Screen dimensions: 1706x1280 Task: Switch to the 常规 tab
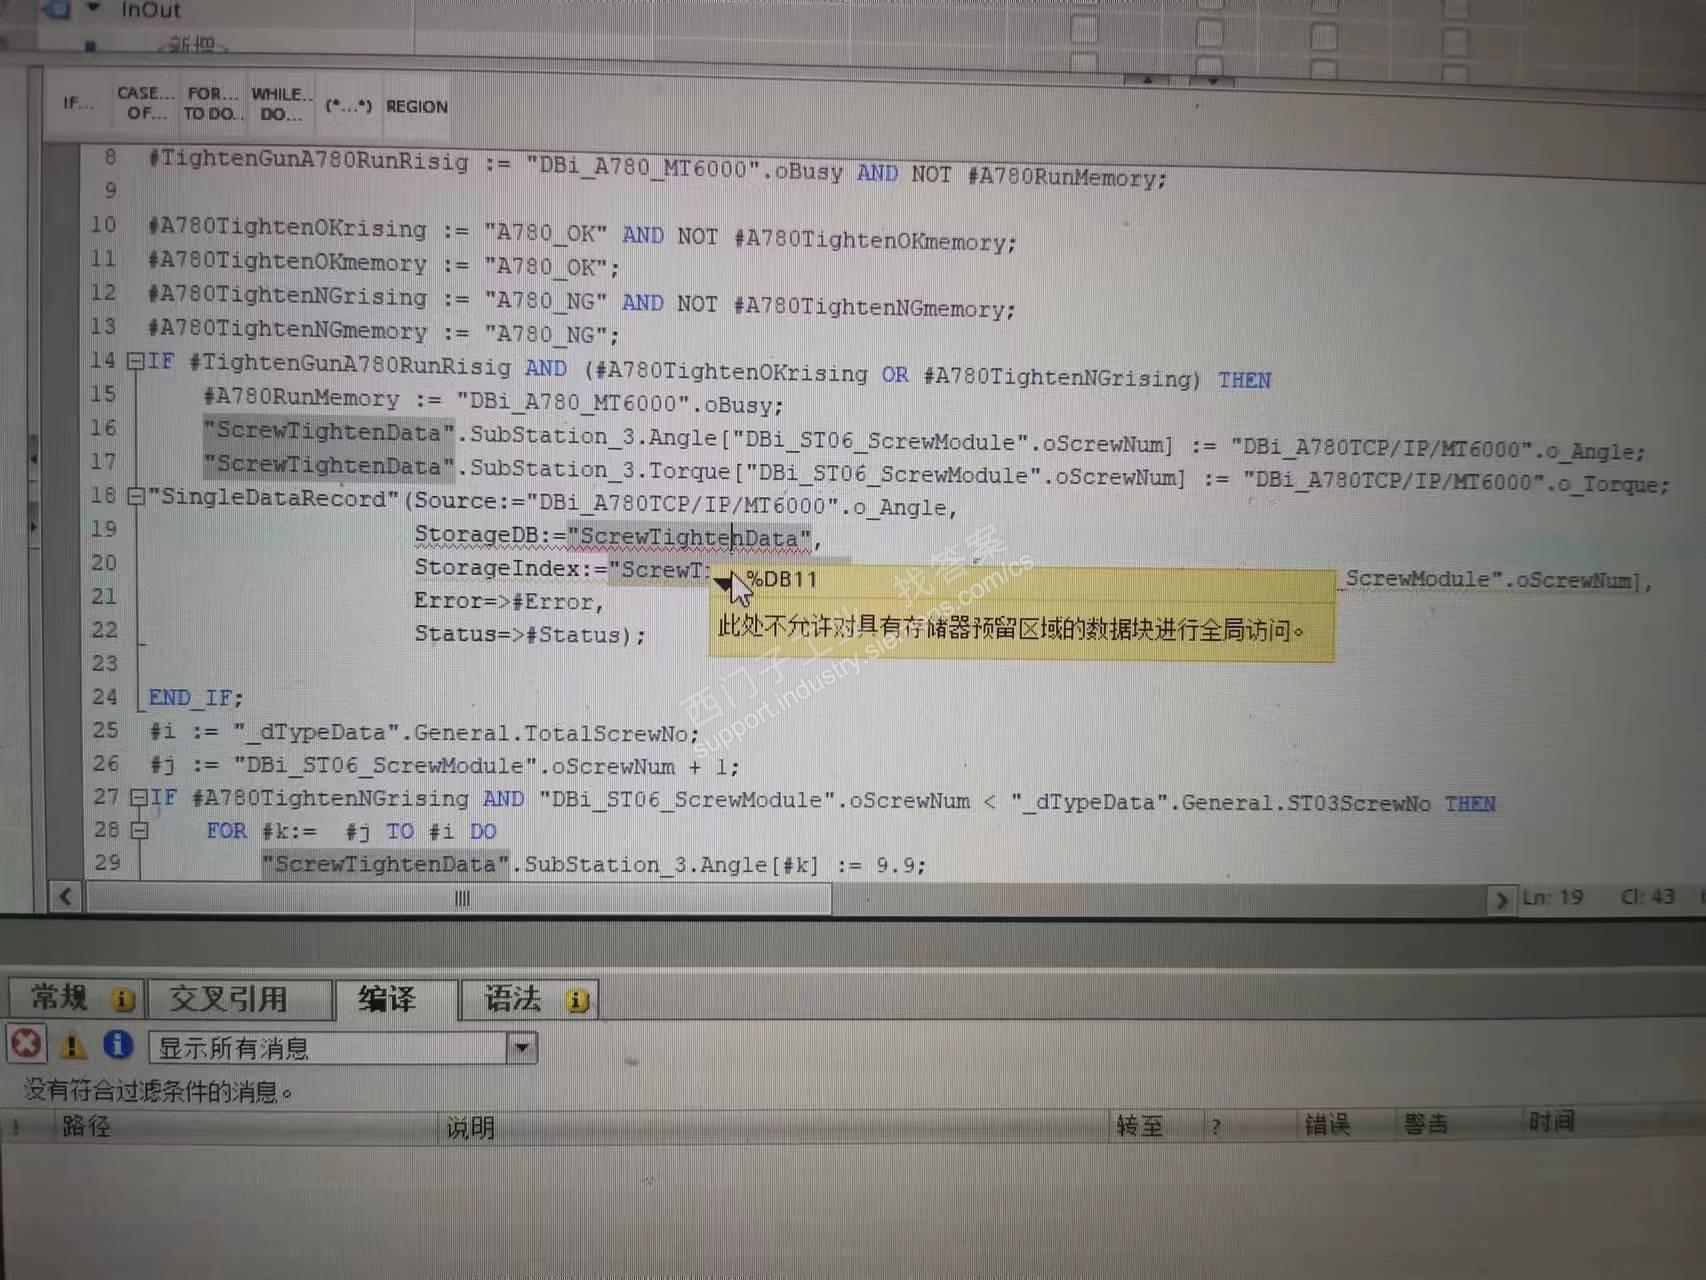click(x=77, y=998)
